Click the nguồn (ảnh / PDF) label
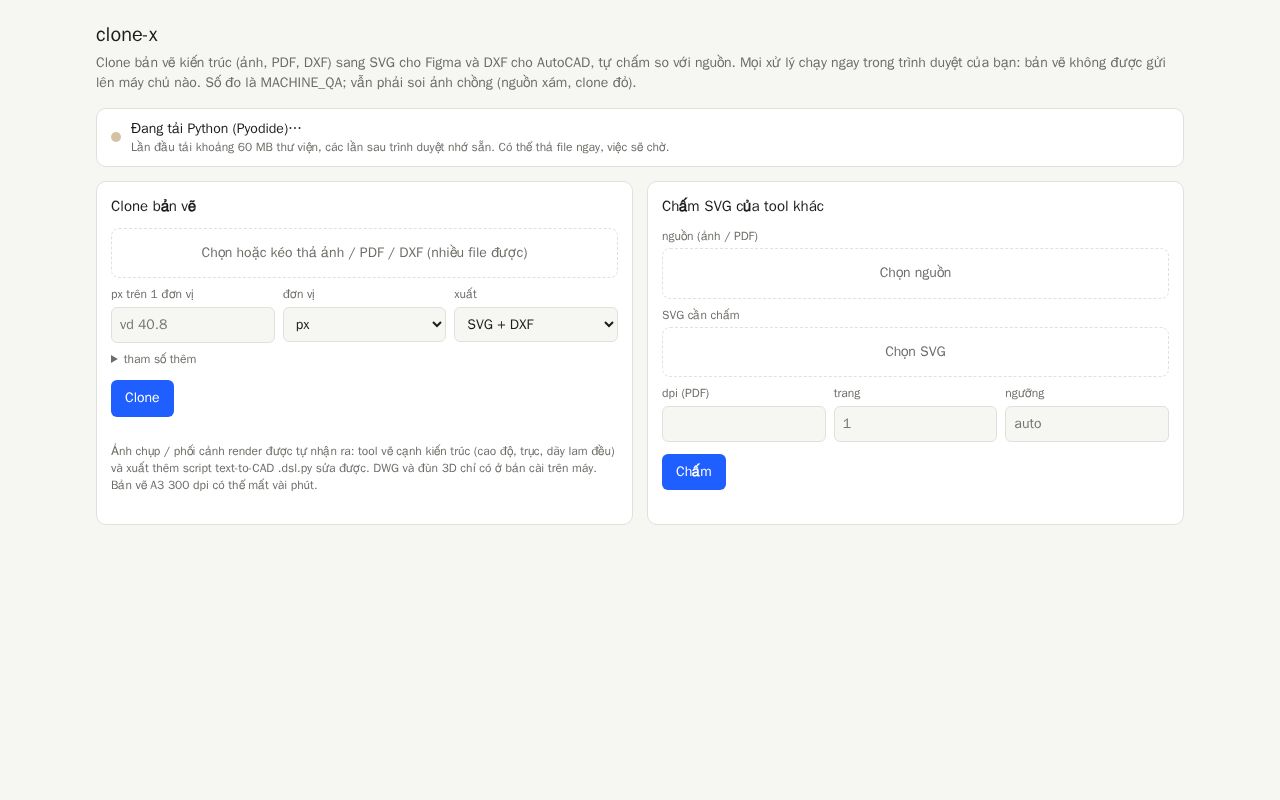This screenshot has height=800, width=1280. pos(710,236)
